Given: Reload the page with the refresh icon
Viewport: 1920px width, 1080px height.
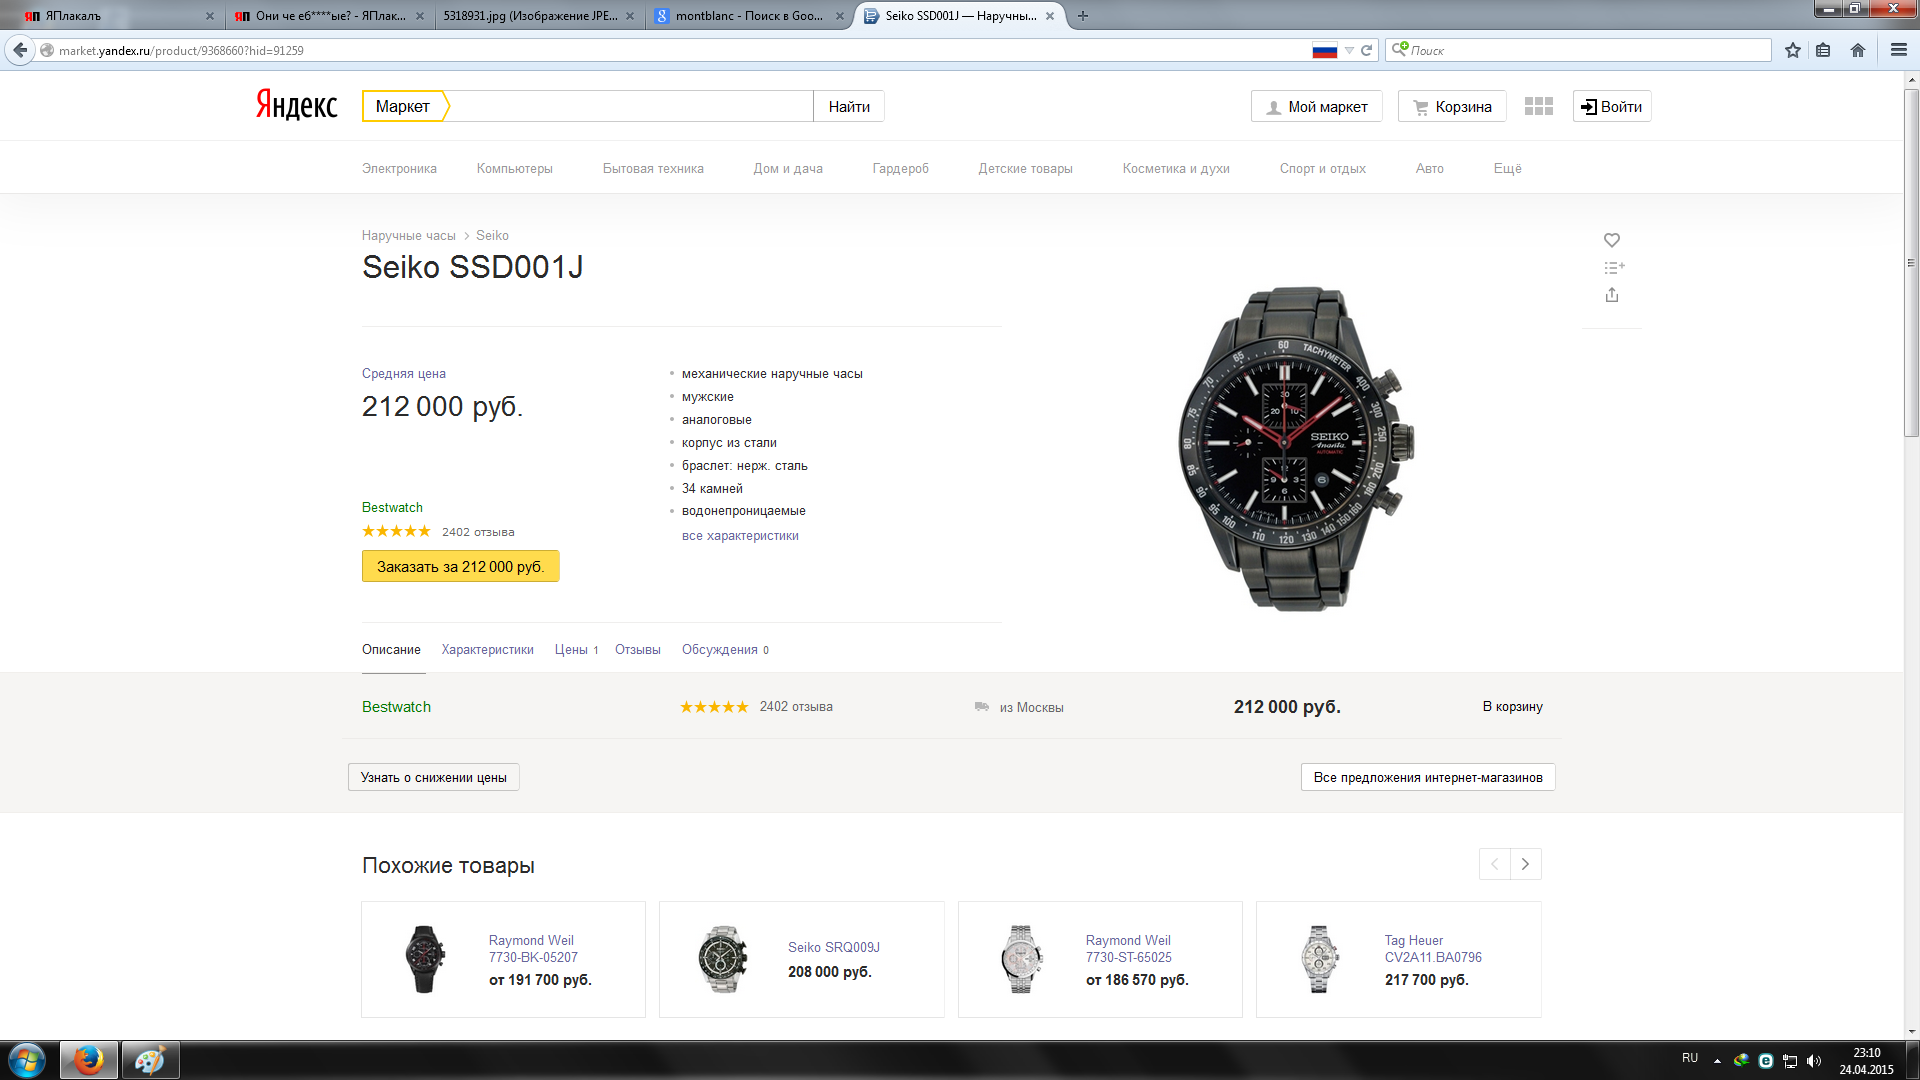Looking at the screenshot, I should click(x=1366, y=50).
